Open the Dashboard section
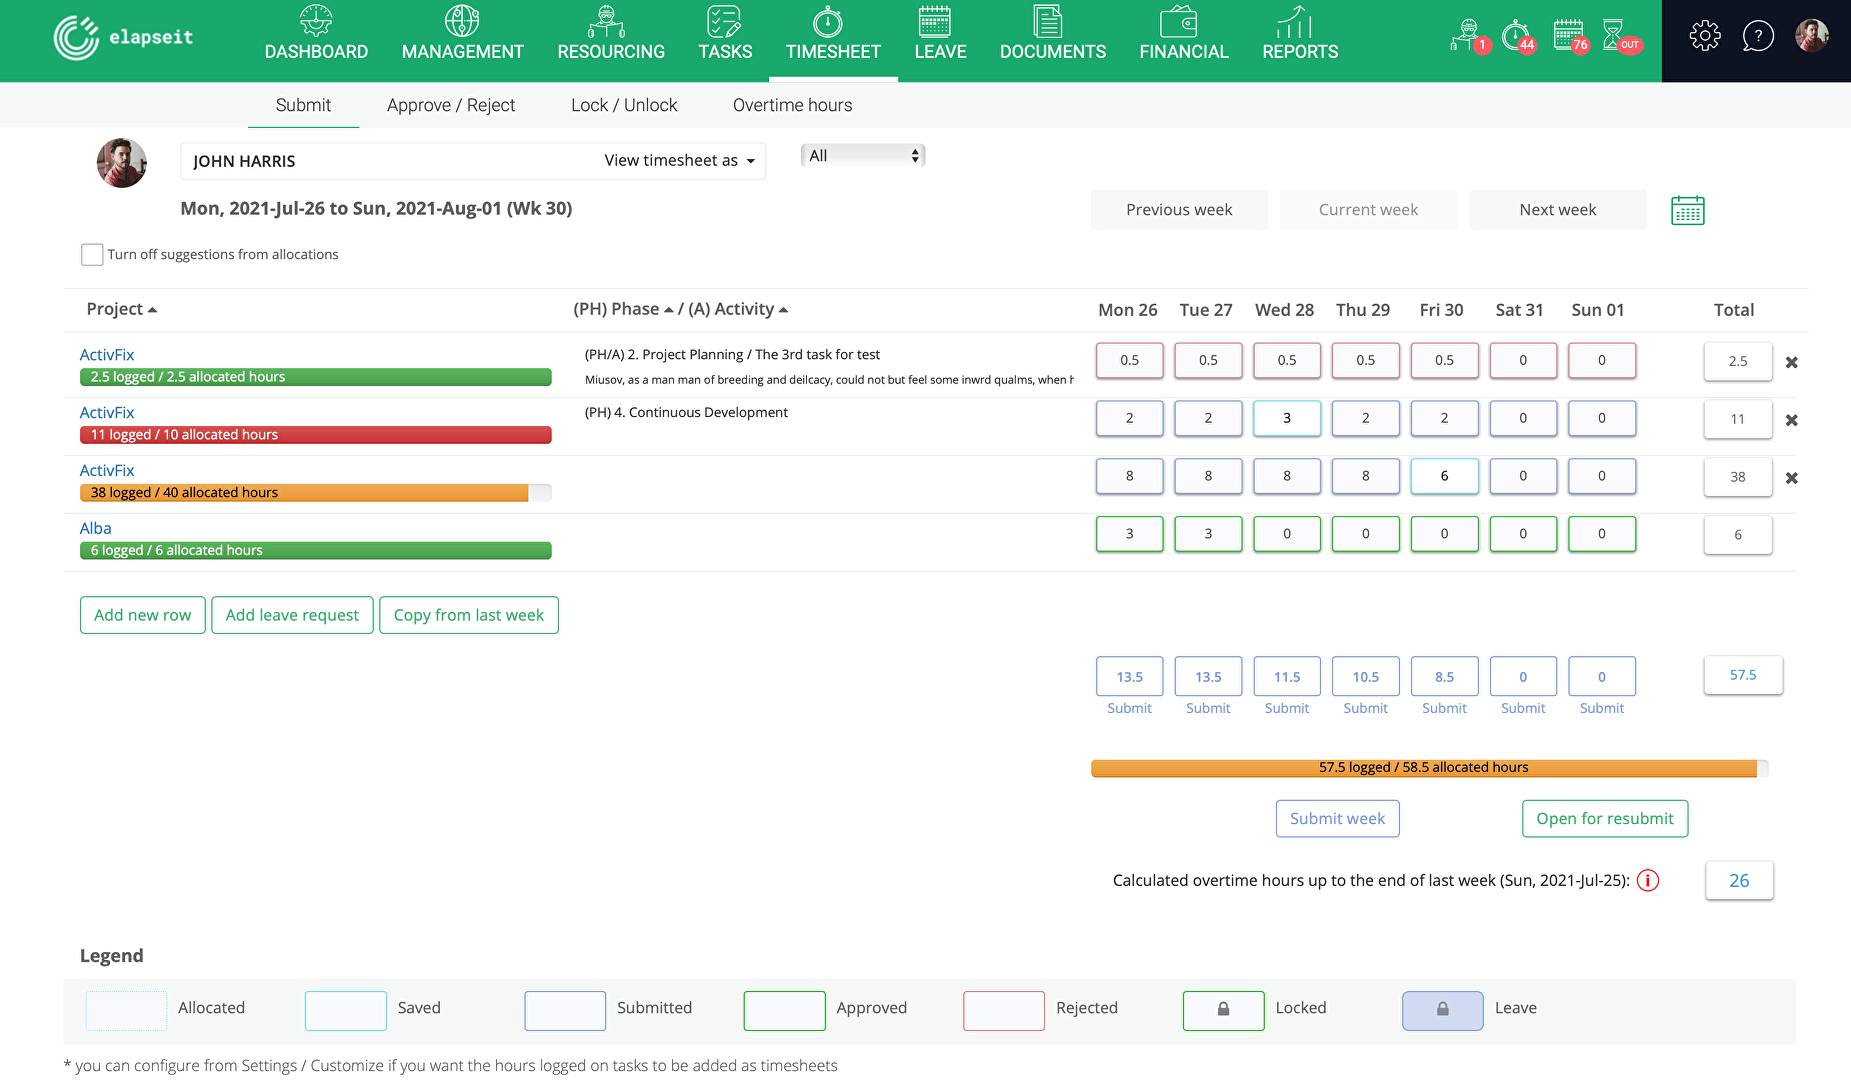 pos(316,34)
